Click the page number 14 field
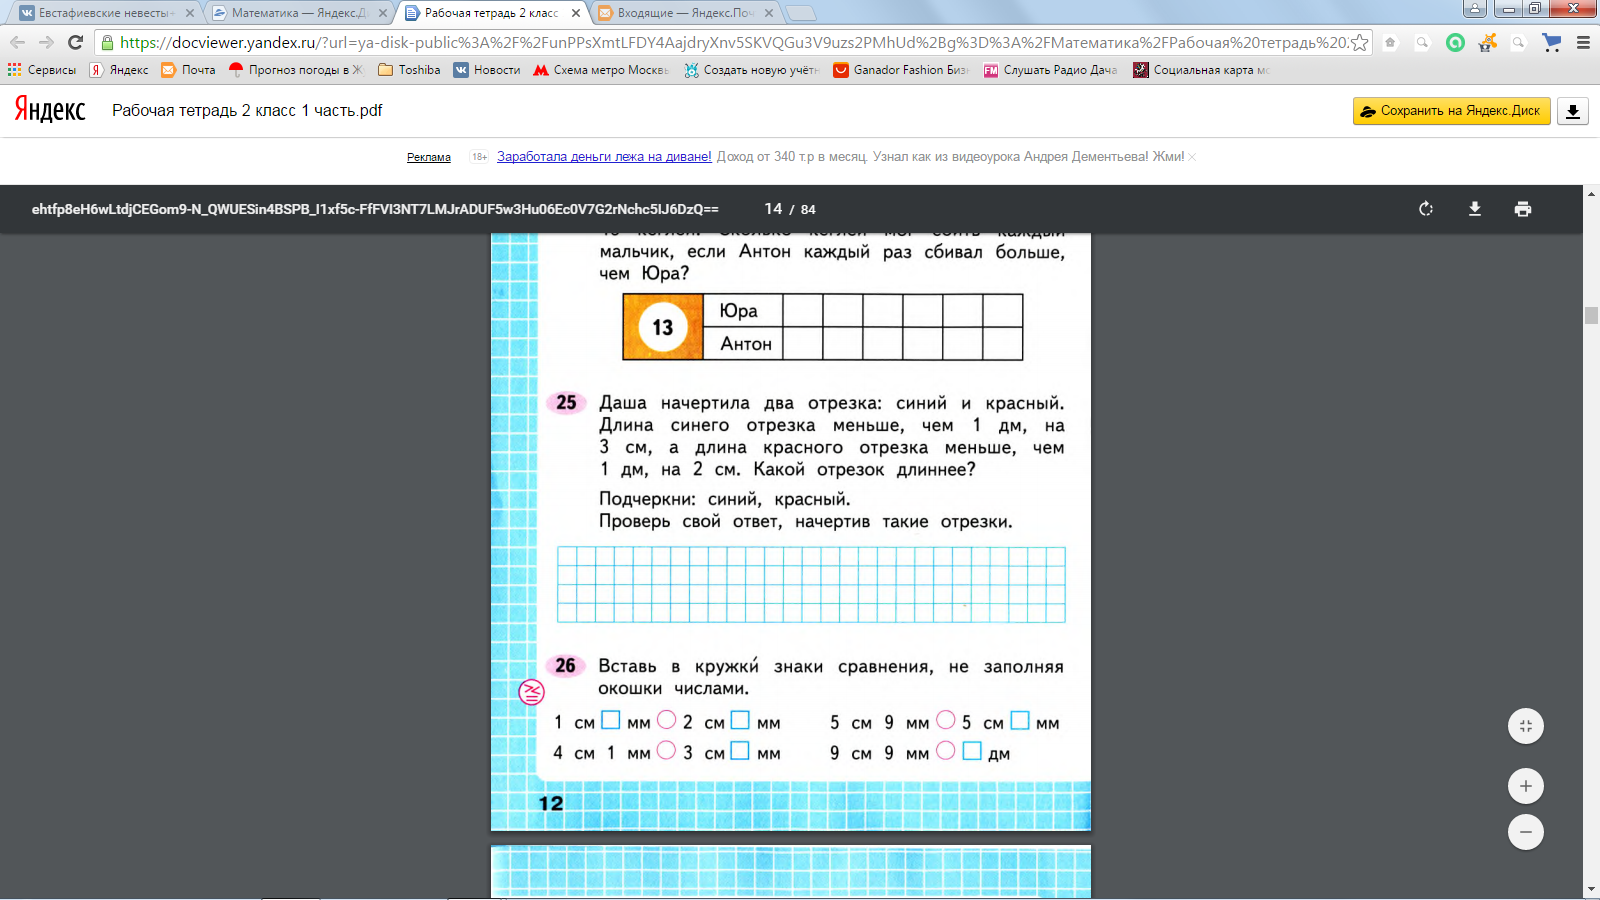The image size is (1600, 900). (773, 209)
